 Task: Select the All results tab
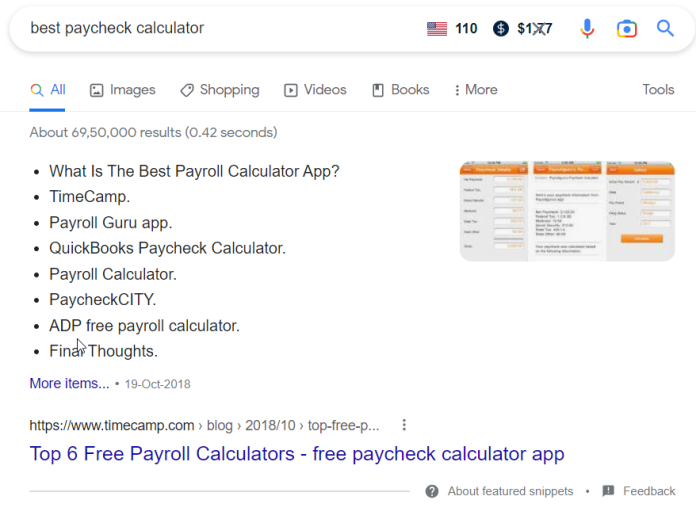click(x=48, y=90)
